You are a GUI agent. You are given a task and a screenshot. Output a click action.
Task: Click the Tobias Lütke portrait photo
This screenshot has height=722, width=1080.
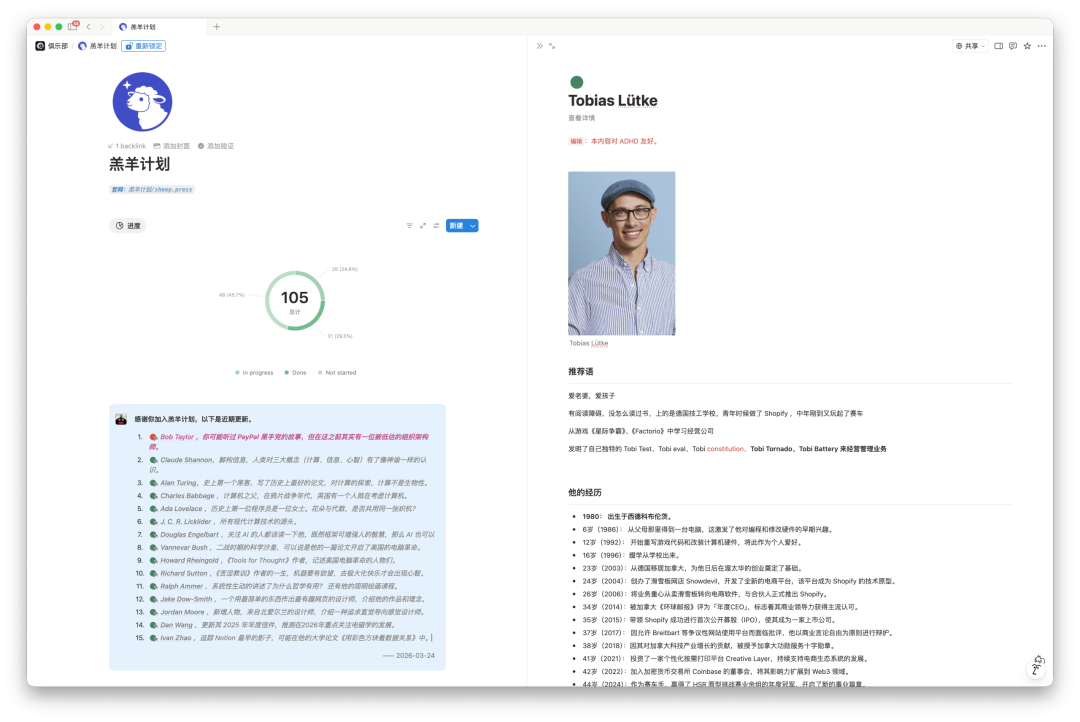click(621, 254)
